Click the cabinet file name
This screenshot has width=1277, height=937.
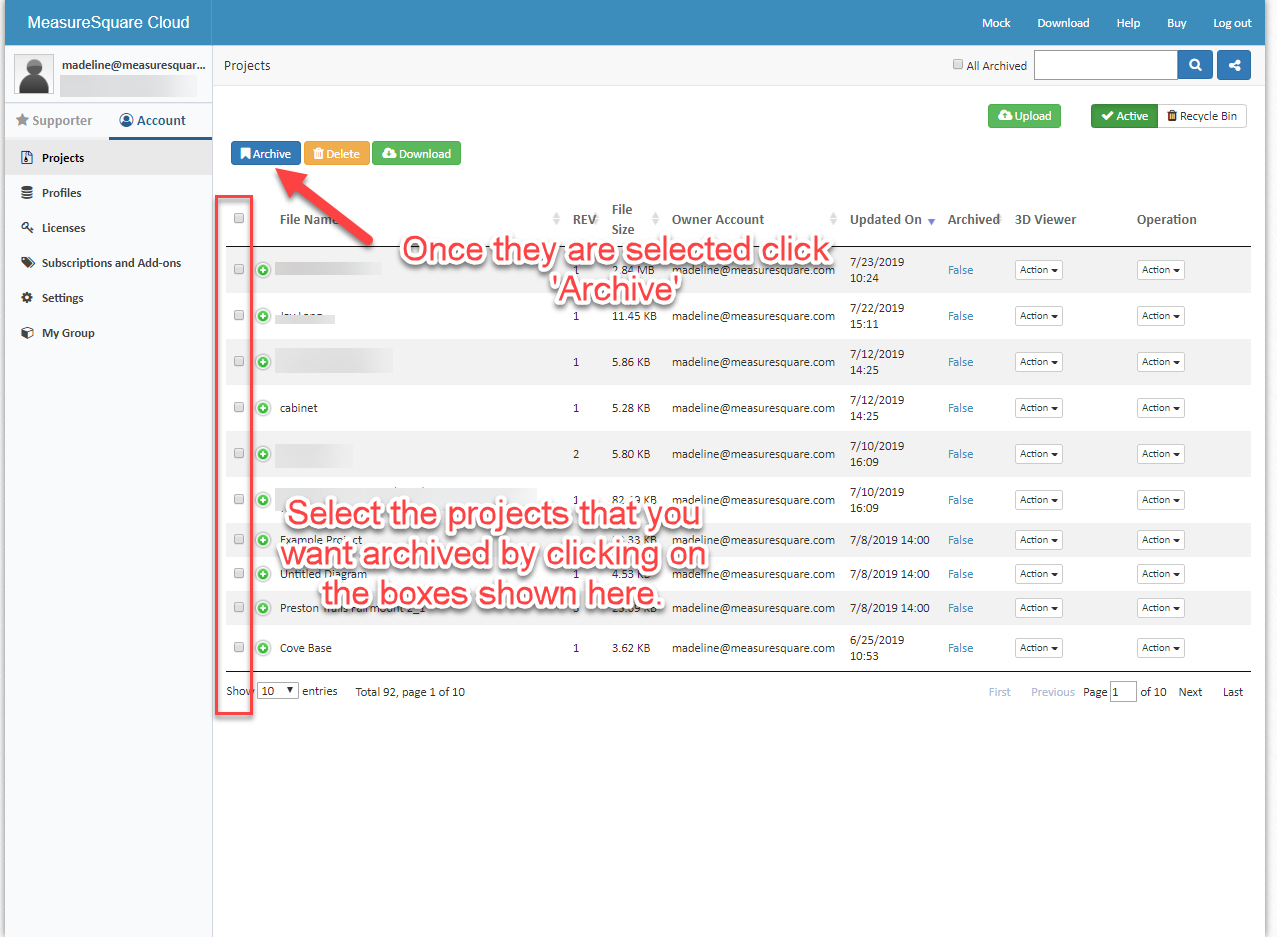pos(298,408)
